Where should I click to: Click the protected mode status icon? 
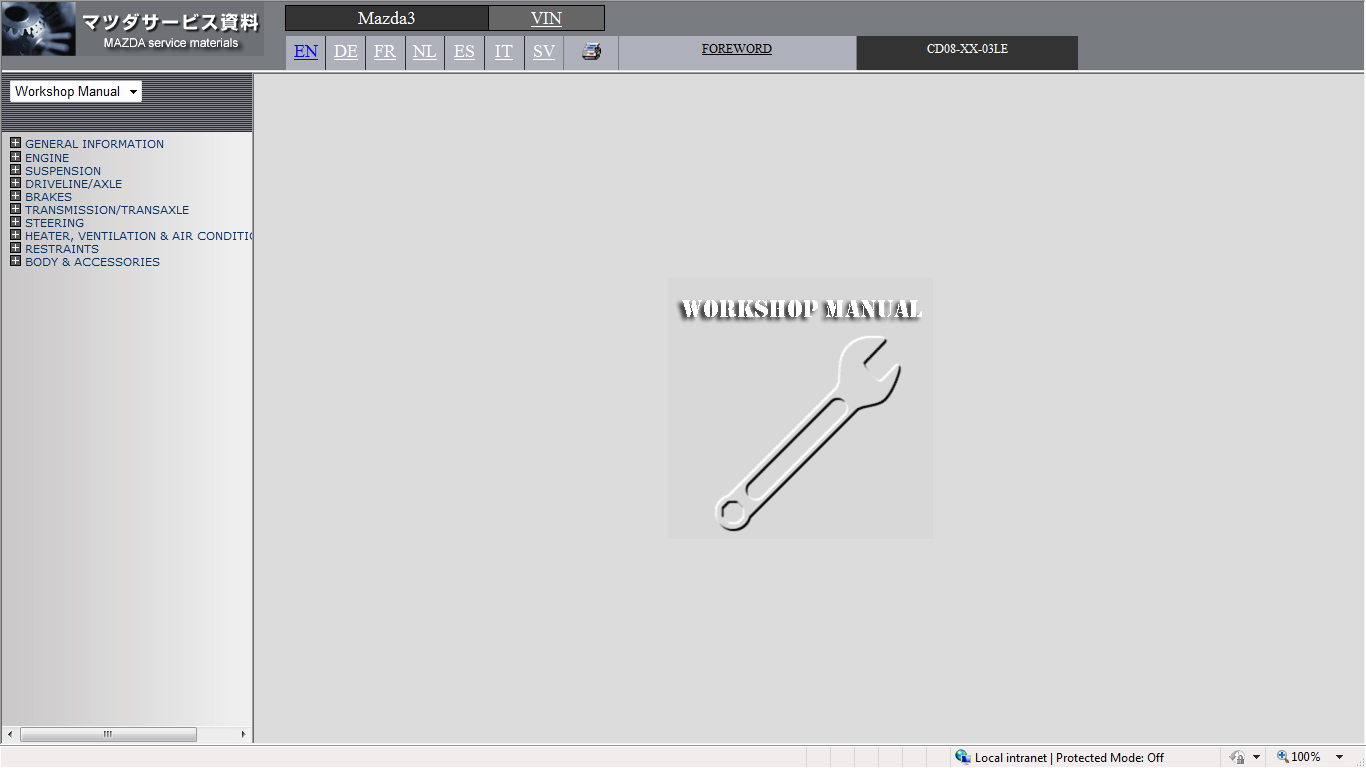[x=1238, y=757]
